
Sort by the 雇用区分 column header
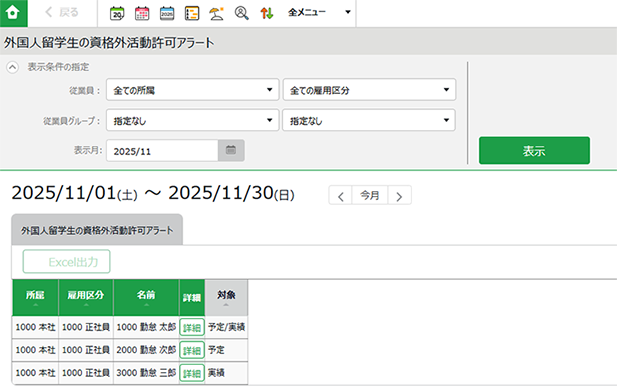tap(86, 297)
